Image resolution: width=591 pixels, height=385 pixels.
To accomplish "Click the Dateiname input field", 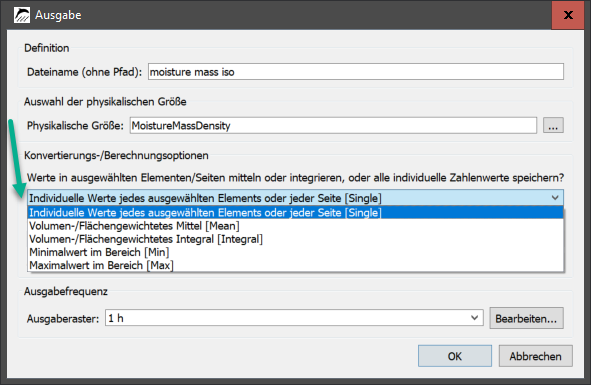I will 356,72.
